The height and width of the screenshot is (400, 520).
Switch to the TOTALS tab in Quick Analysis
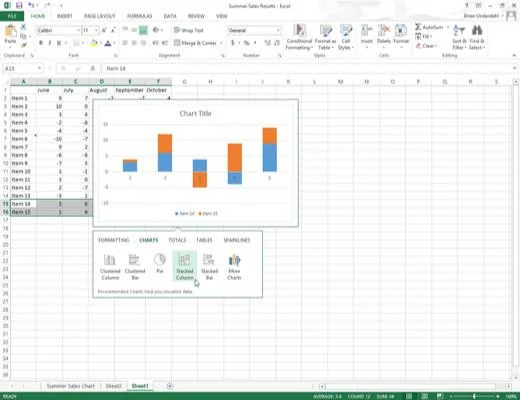(177, 240)
